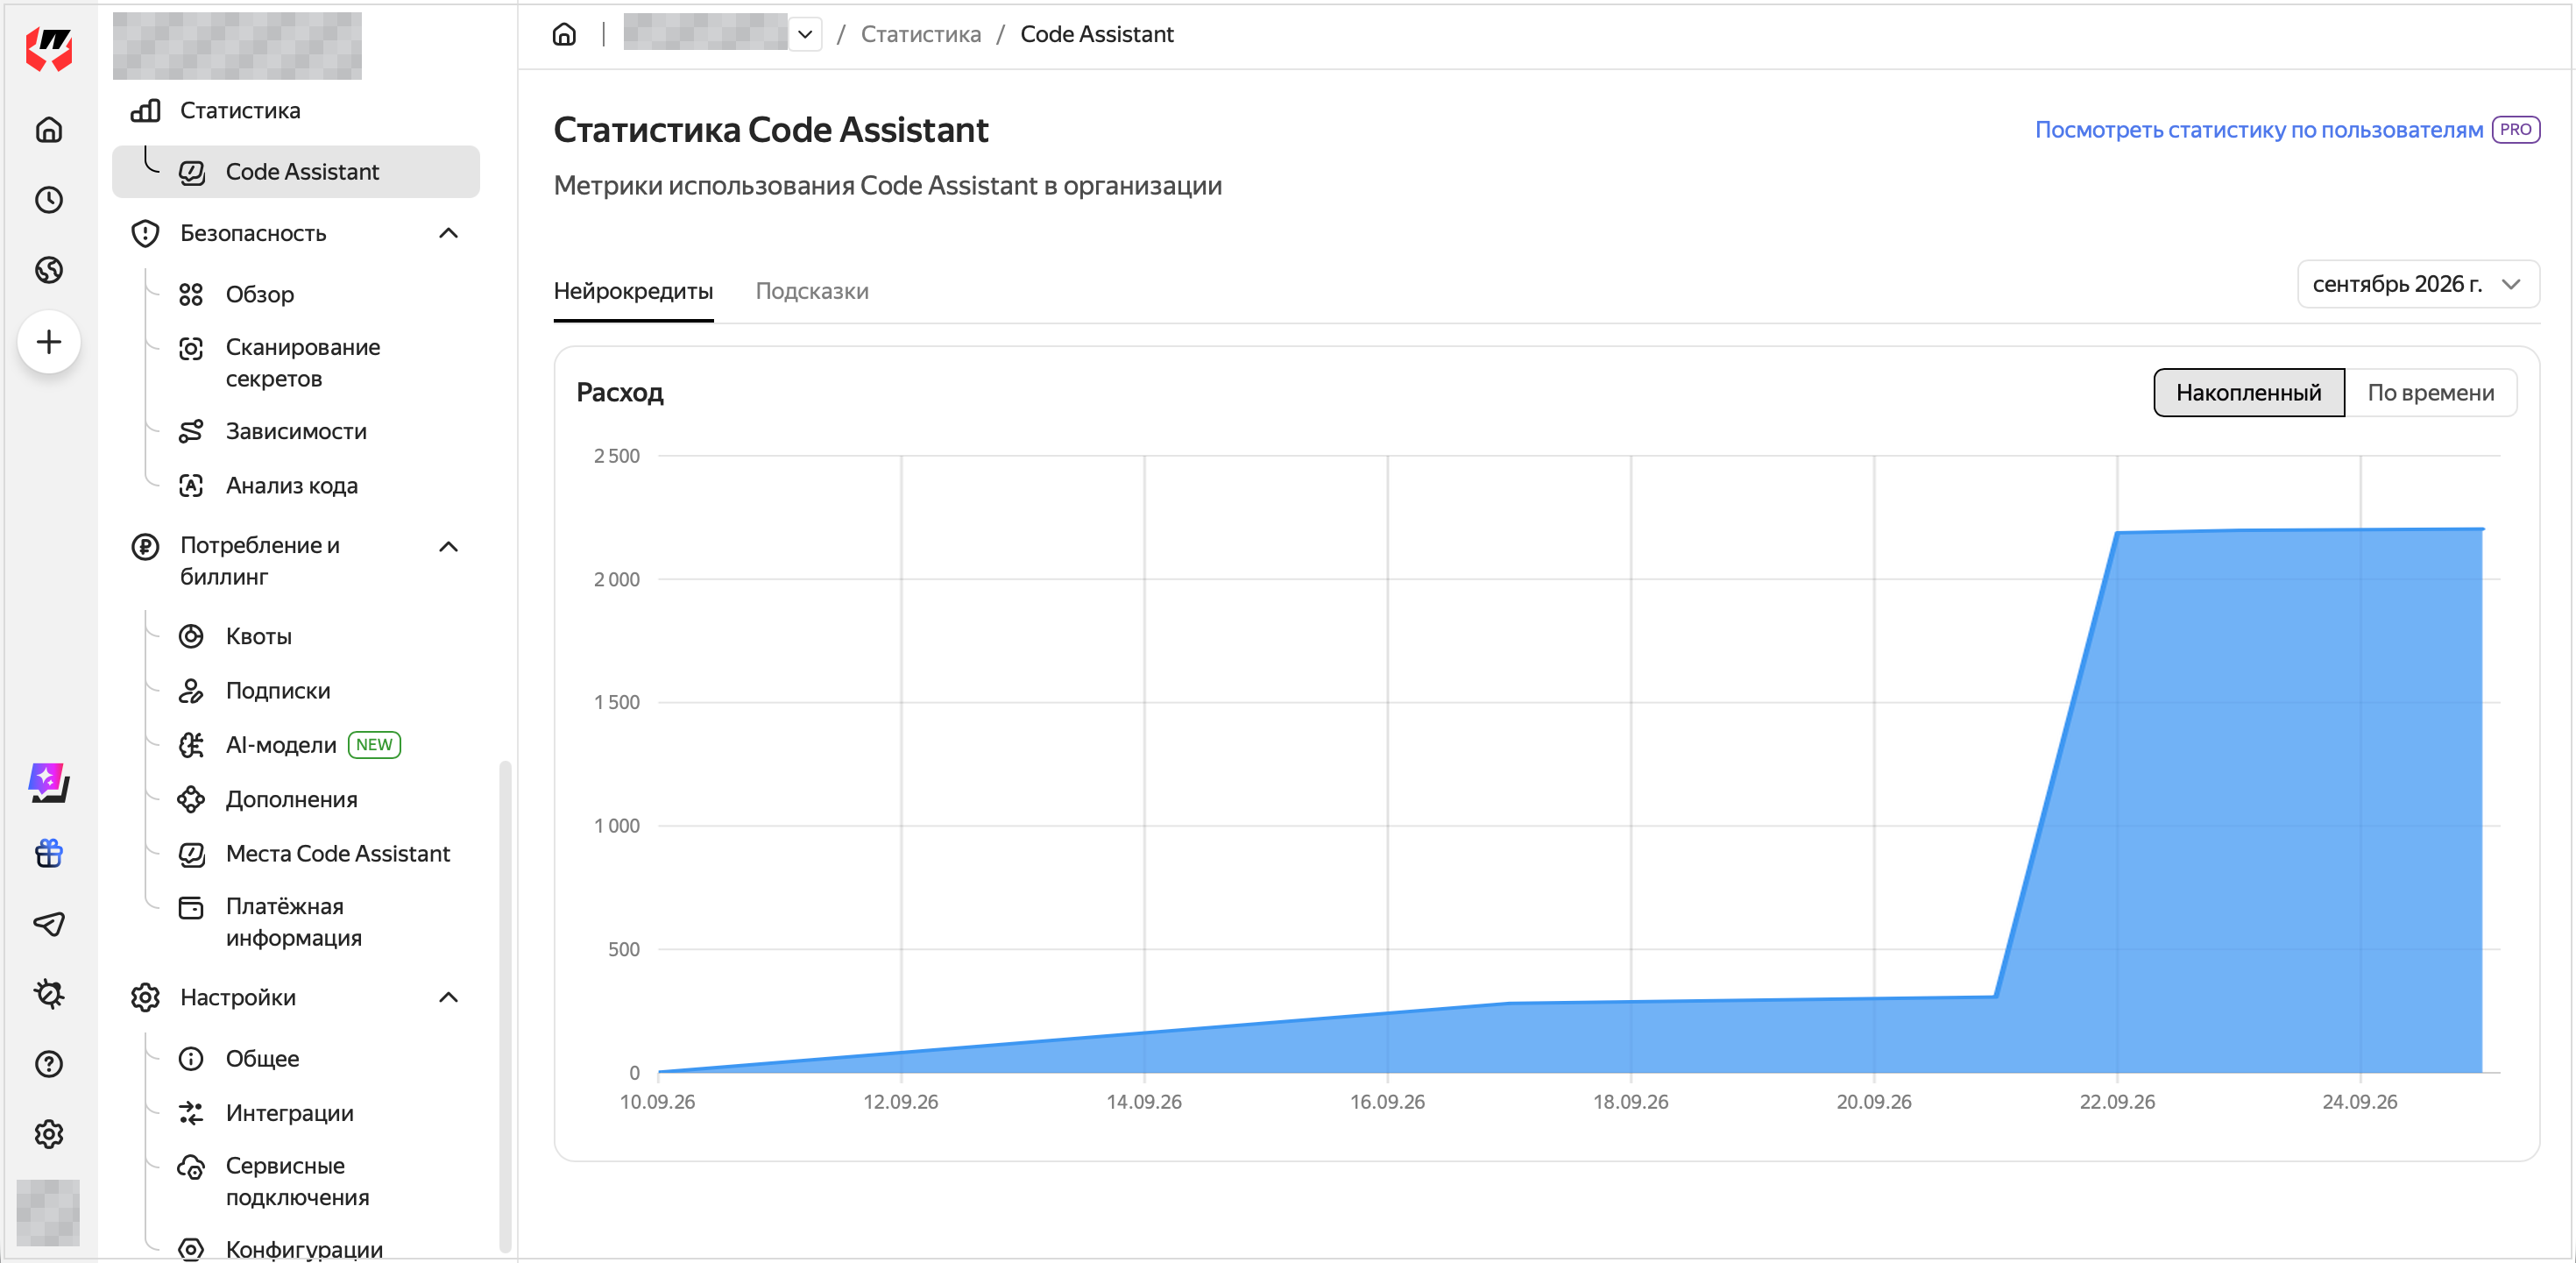Click the breadcrumb home icon

click(x=564, y=34)
